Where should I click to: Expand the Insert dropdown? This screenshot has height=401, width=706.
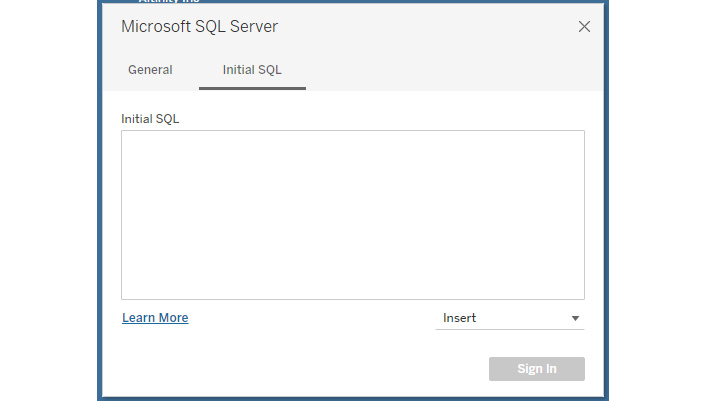point(510,318)
